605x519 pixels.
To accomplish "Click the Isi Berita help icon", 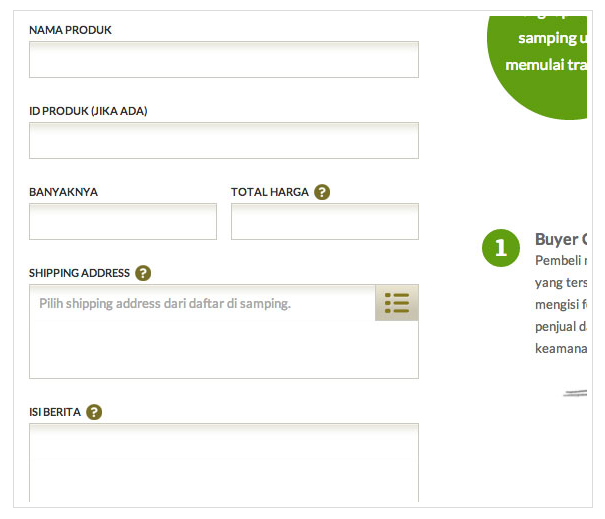I will [x=94, y=412].
